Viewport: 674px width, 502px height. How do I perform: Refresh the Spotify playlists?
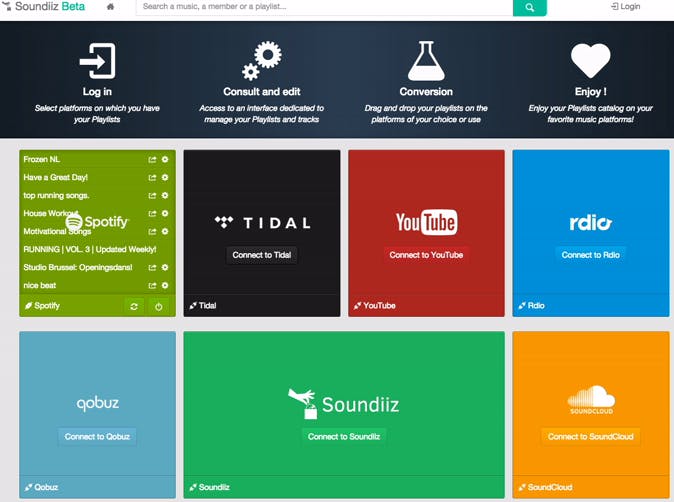(x=134, y=306)
